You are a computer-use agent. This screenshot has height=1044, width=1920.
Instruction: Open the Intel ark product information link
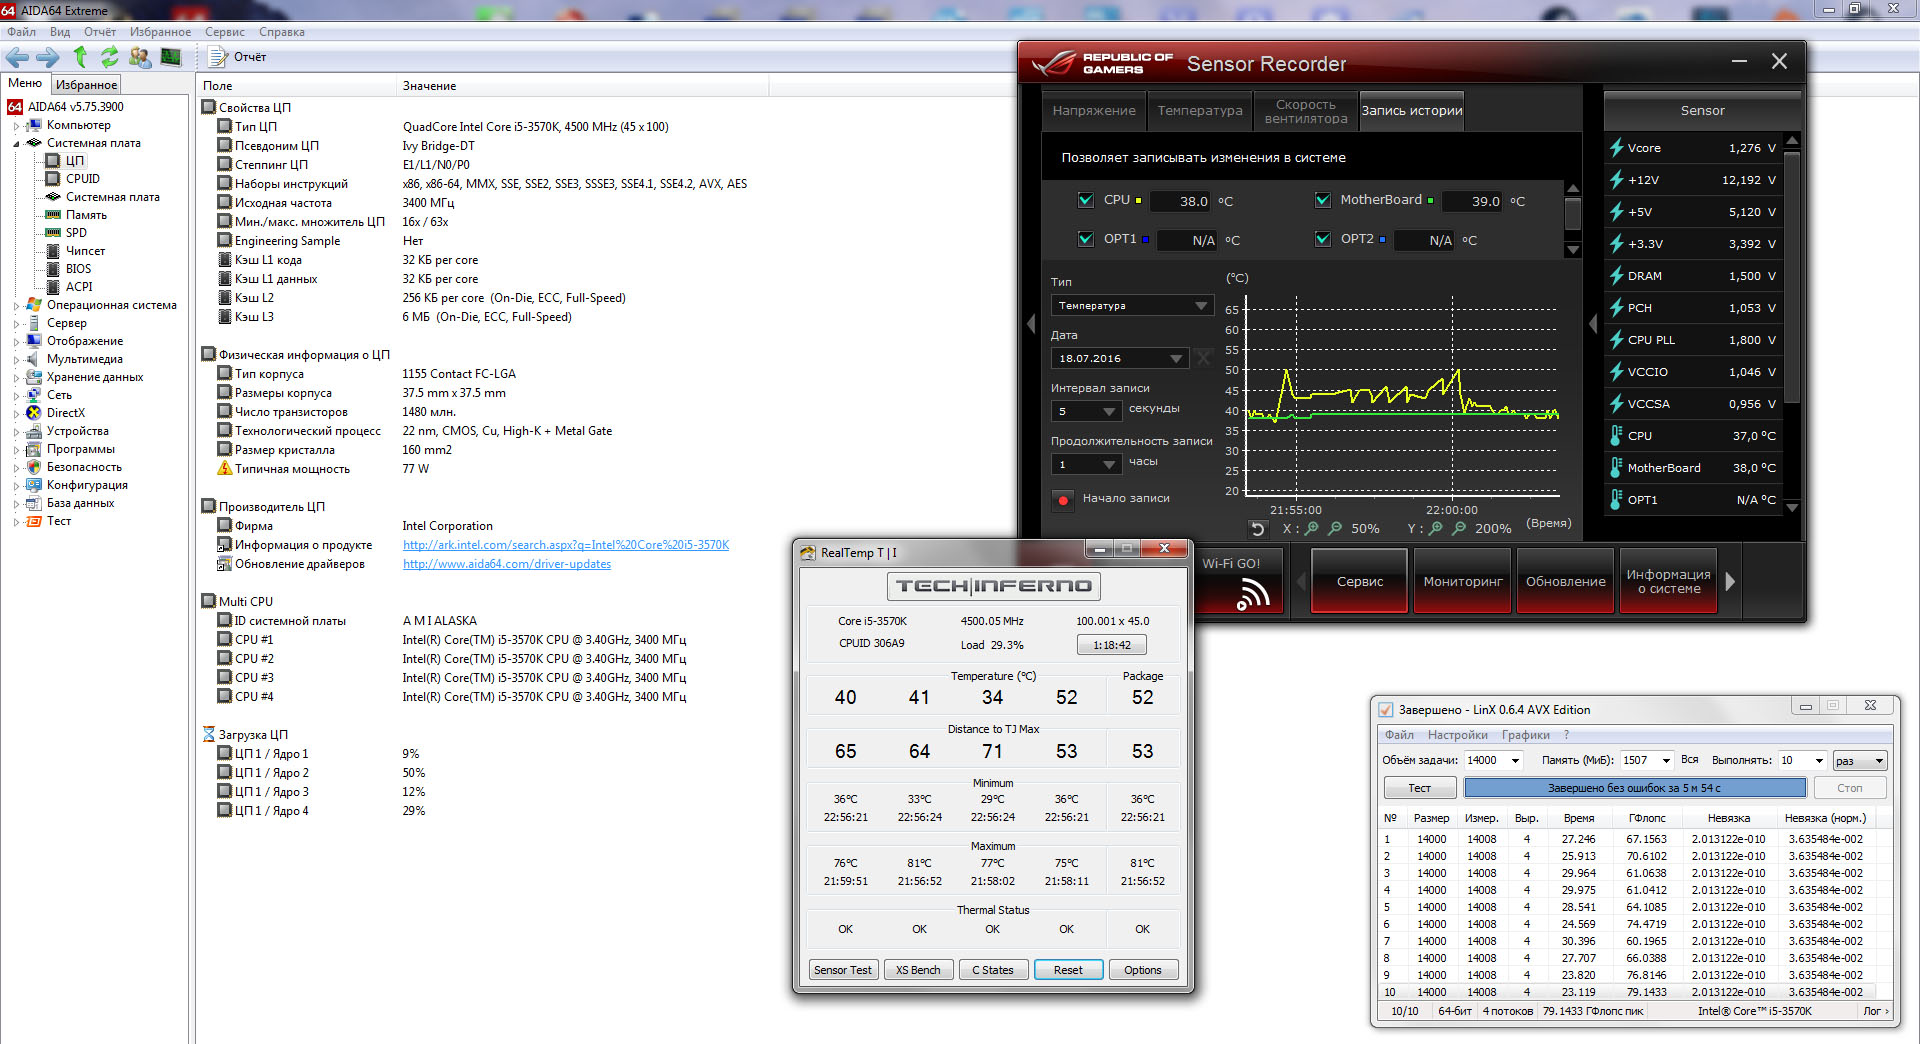[x=566, y=545]
